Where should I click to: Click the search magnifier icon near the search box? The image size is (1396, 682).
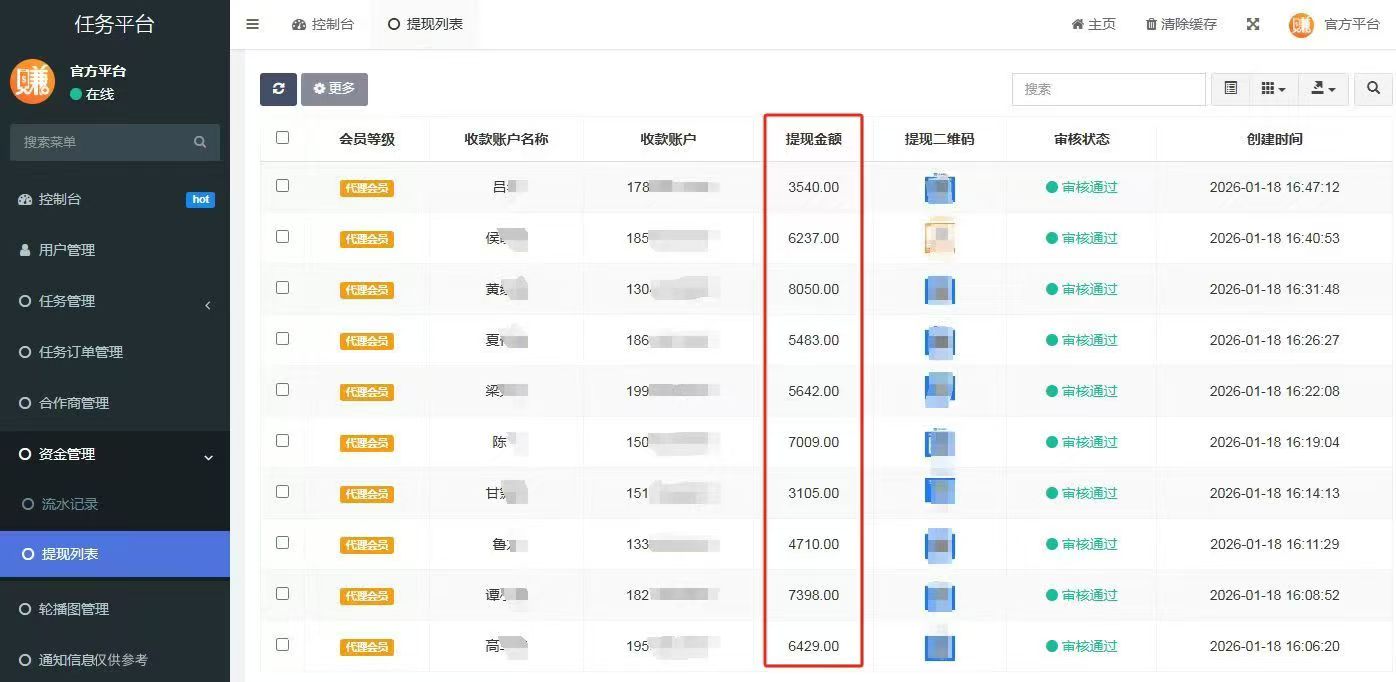(1372, 89)
